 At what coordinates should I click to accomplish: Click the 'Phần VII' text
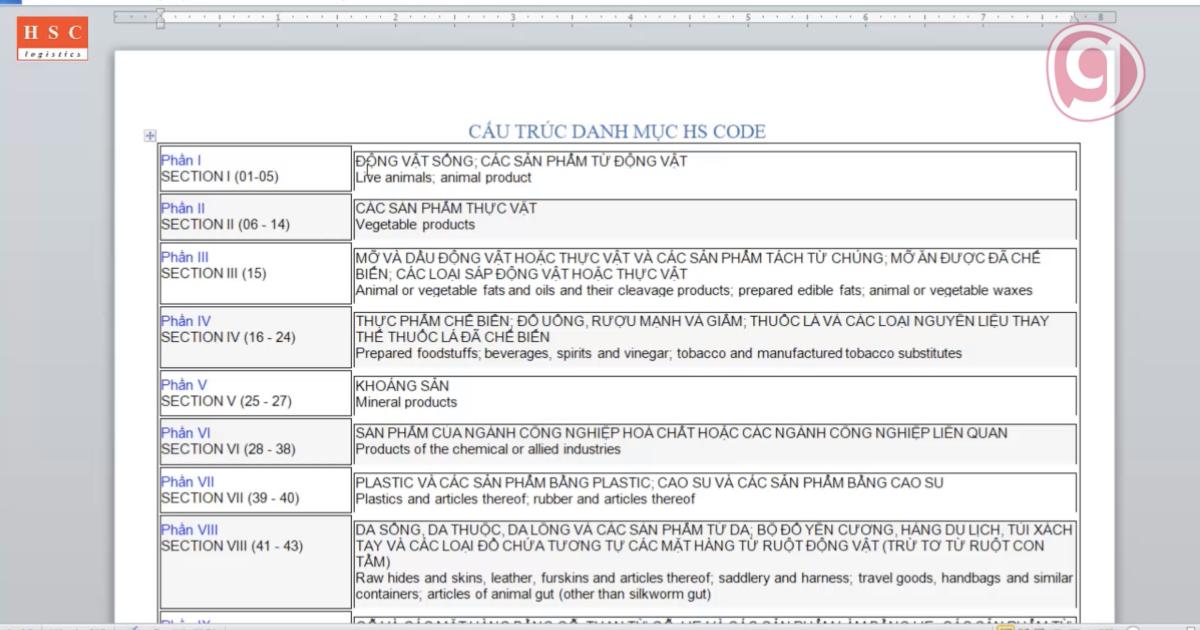[188, 482]
